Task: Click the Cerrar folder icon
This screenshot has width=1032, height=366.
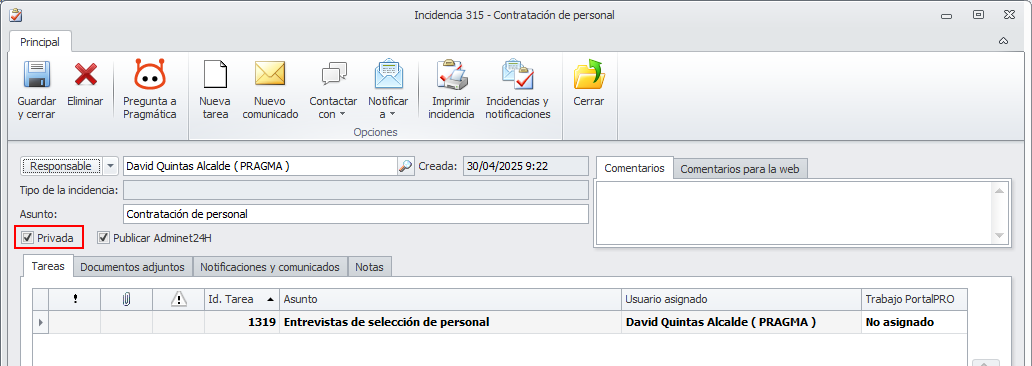Action: tap(588, 74)
